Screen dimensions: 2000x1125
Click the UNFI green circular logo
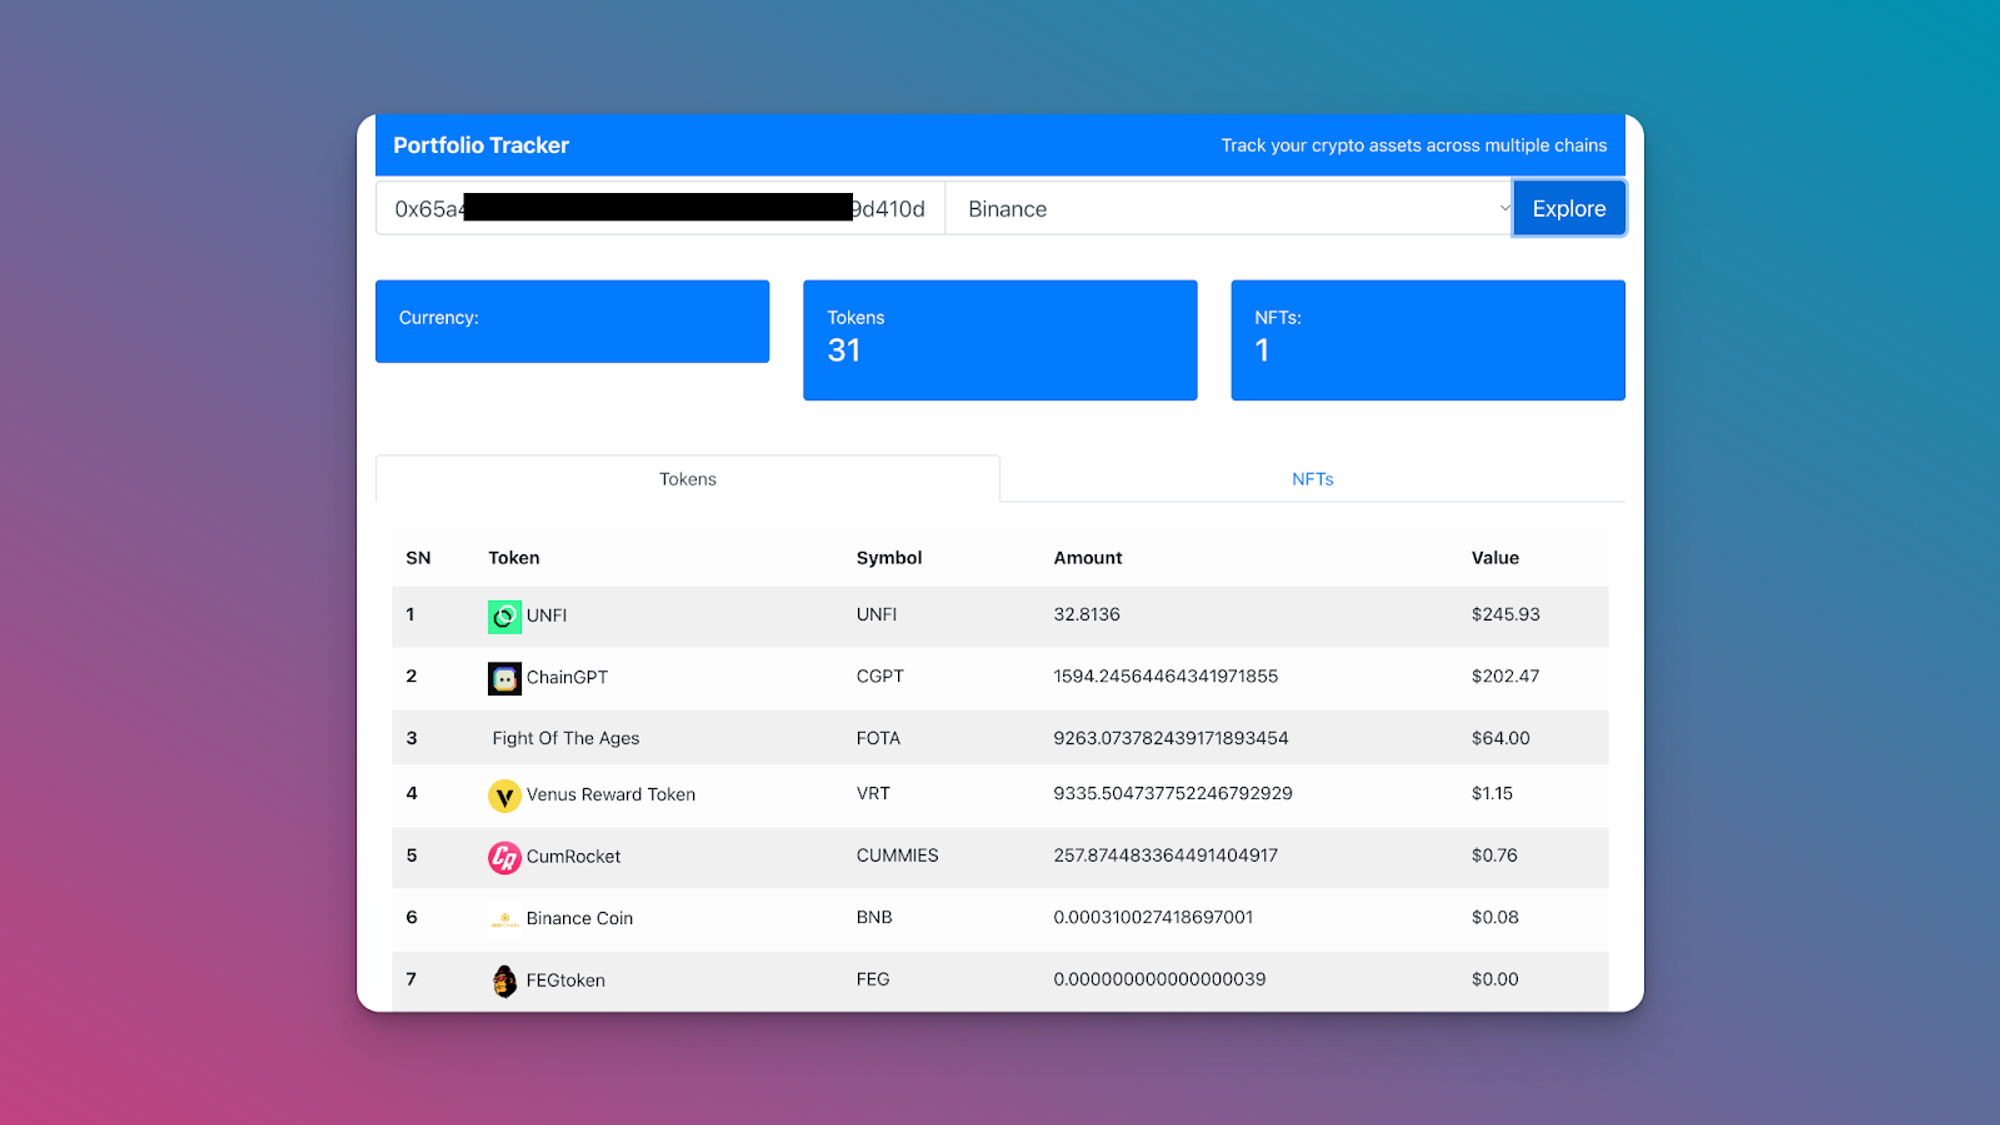click(505, 616)
